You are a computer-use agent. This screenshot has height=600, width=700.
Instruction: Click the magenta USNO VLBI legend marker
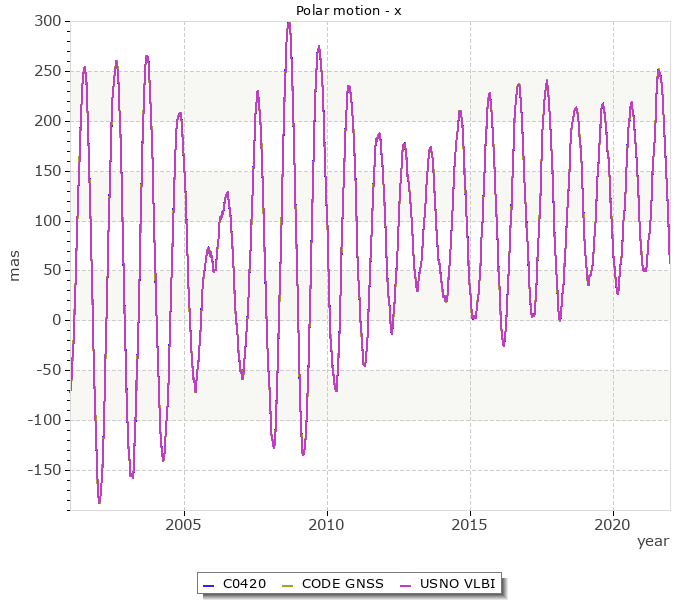406,584
